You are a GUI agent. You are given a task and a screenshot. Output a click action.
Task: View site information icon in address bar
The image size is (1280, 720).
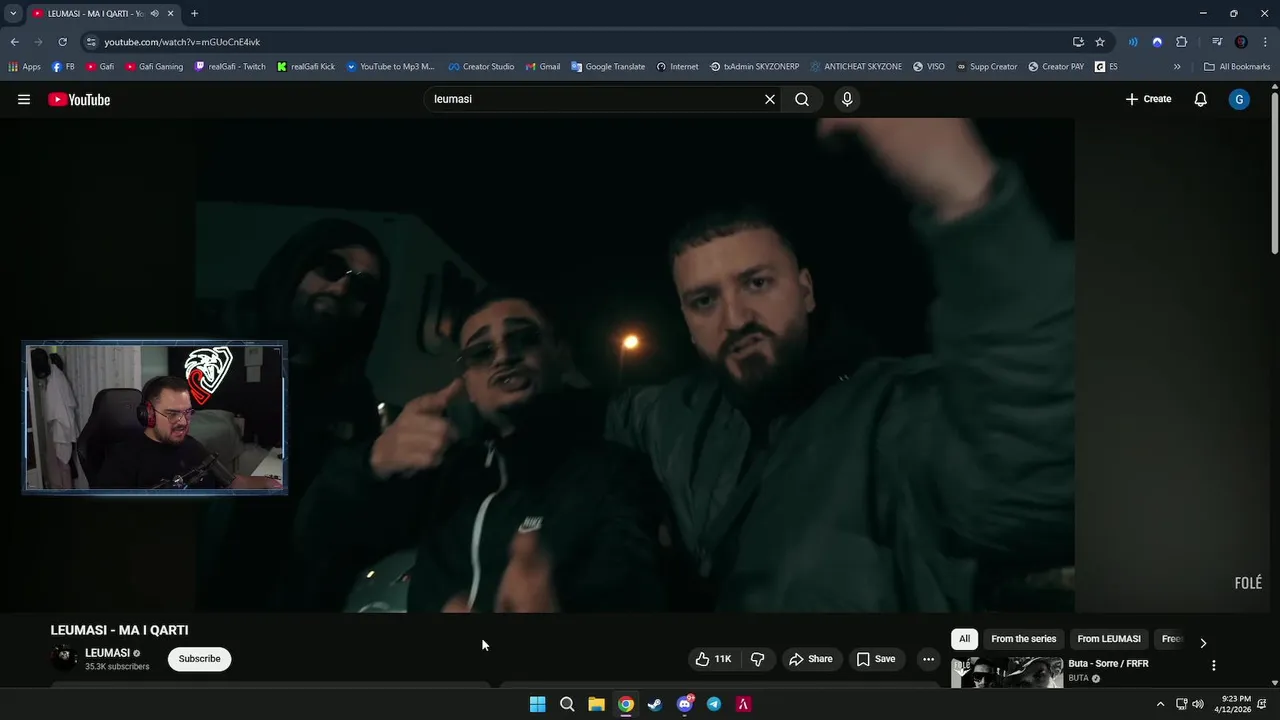[x=91, y=42]
